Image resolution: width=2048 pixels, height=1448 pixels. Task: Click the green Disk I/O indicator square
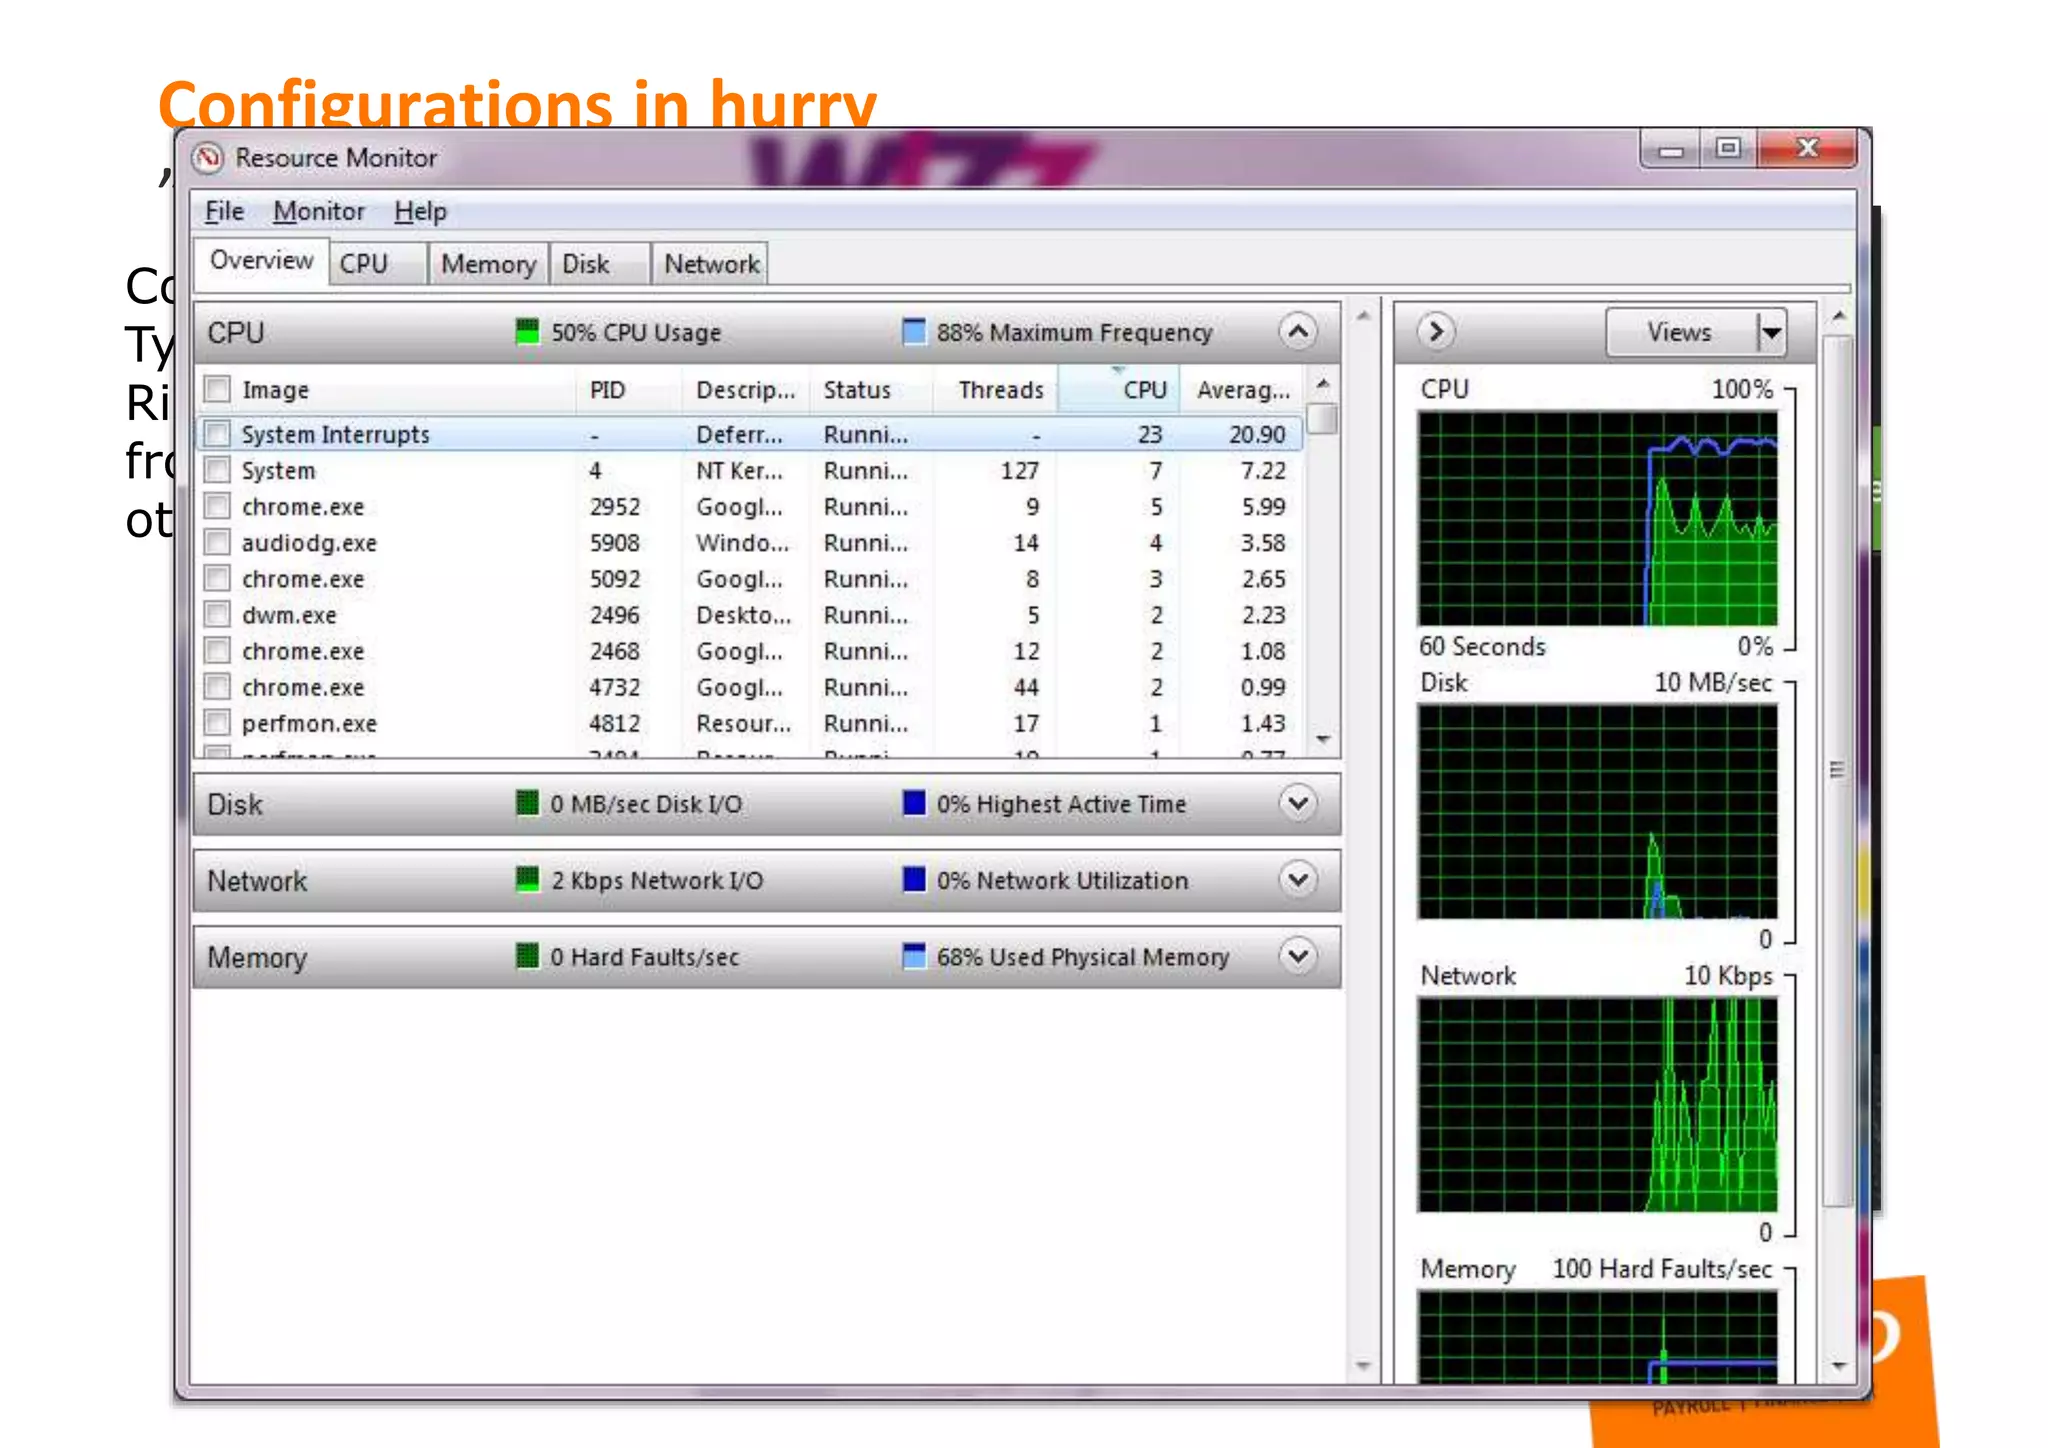[x=526, y=803]
